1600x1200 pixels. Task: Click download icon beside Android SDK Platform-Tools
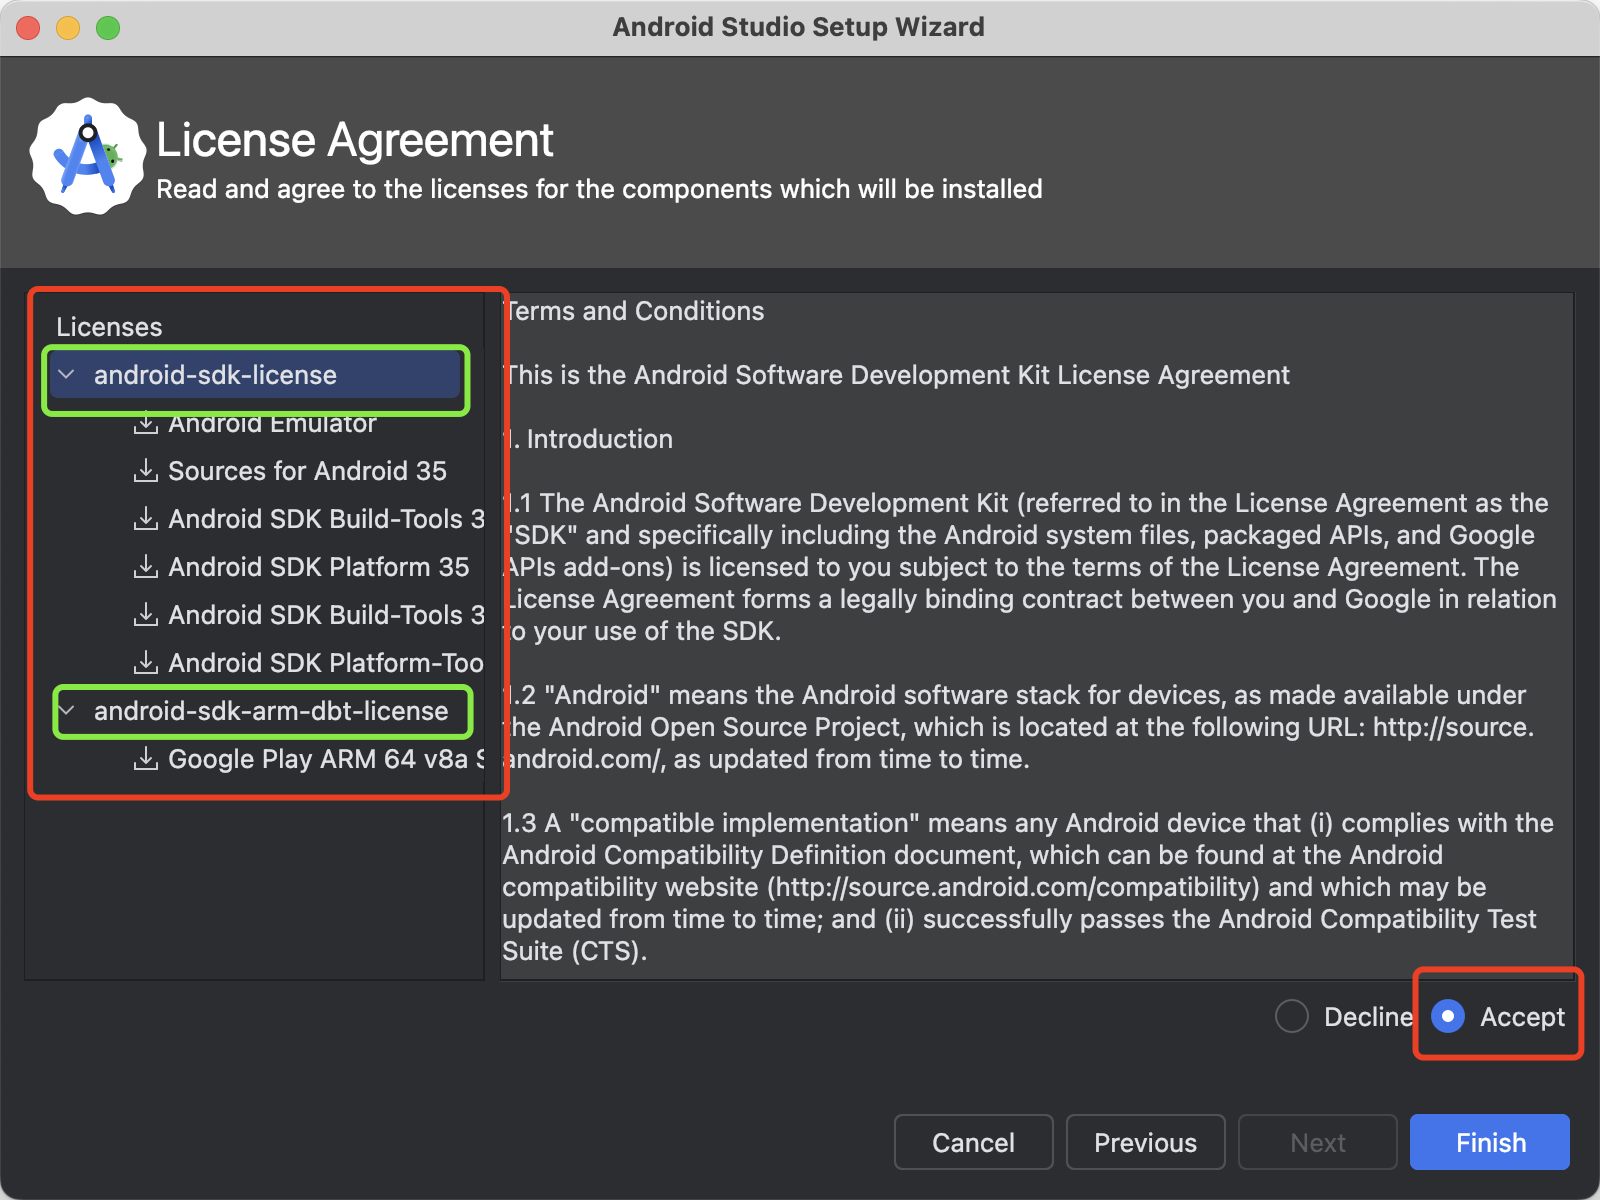click(x=146, y=662)
